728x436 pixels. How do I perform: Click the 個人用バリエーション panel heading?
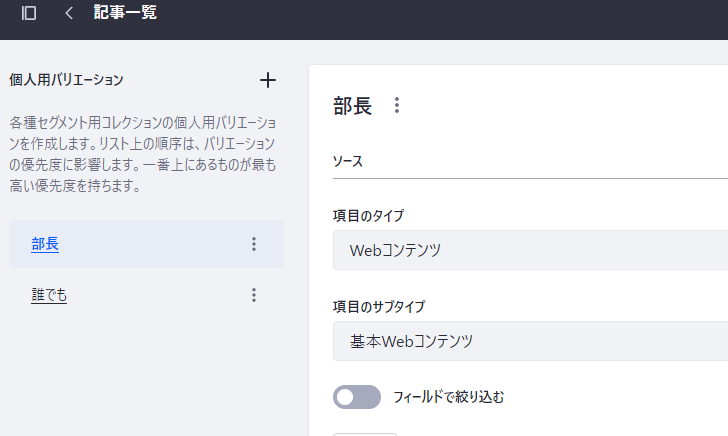[66, 80]
